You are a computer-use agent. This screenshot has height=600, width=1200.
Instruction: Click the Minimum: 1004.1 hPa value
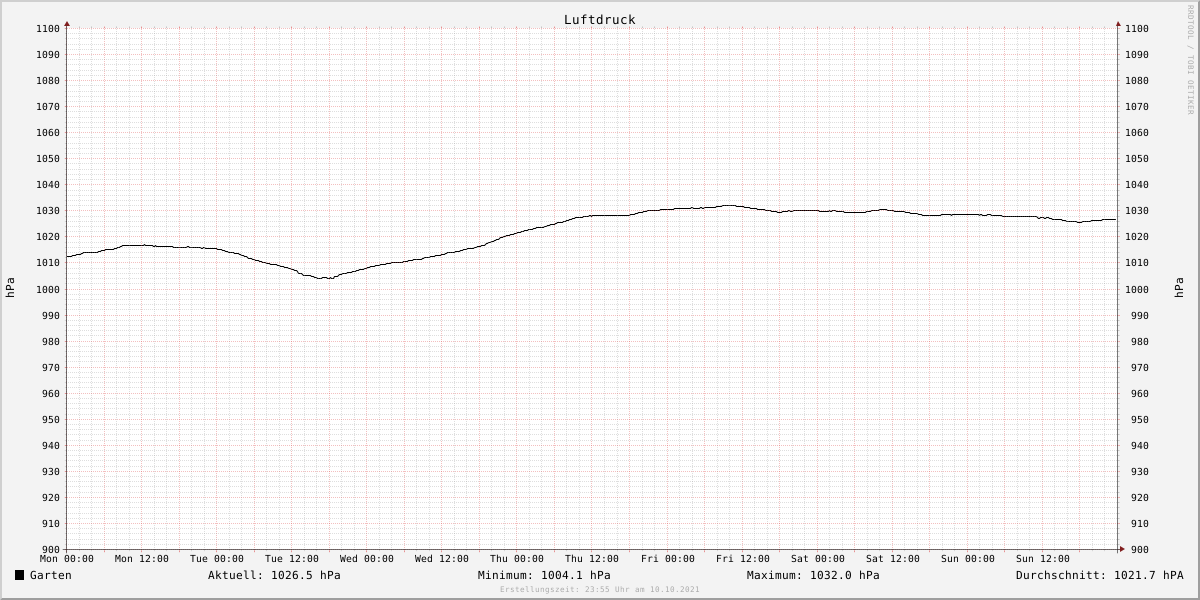[544, 575]
